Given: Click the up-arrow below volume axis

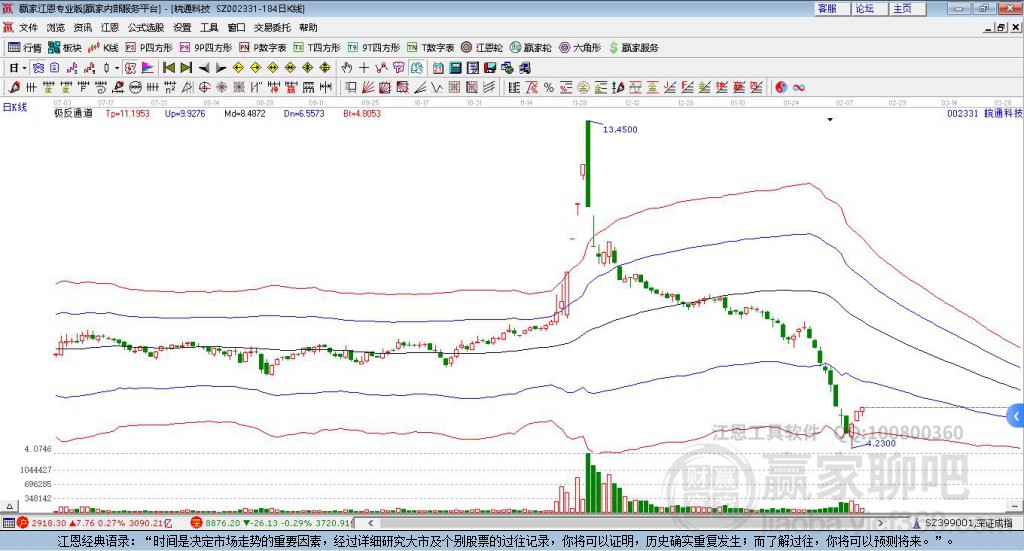Looking at the screenshot, I should coord(9,506).
